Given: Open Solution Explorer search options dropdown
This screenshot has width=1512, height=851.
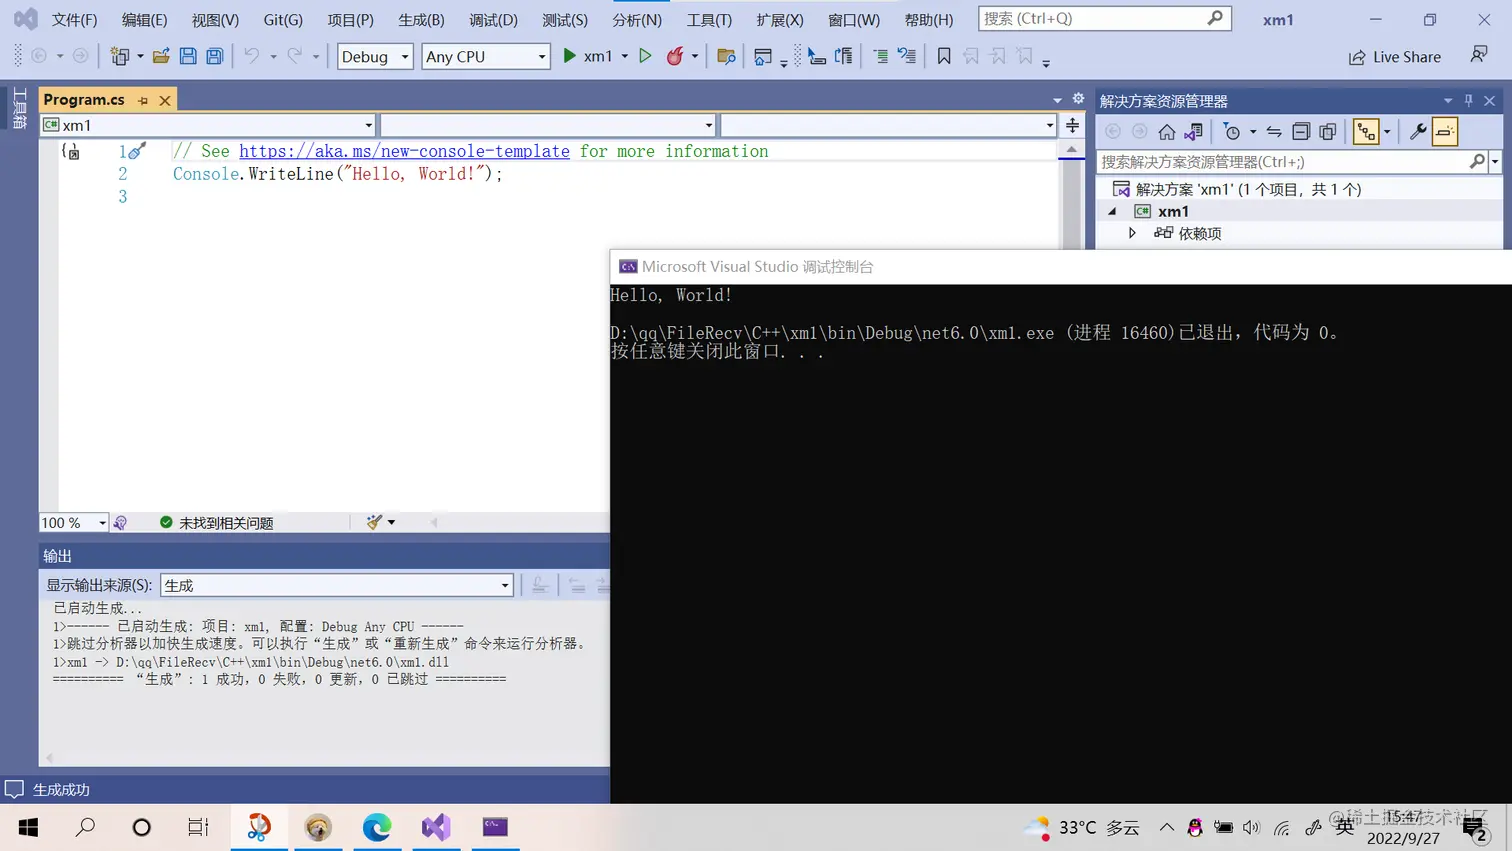Looking at the screenshot, I should [1495, 162].
